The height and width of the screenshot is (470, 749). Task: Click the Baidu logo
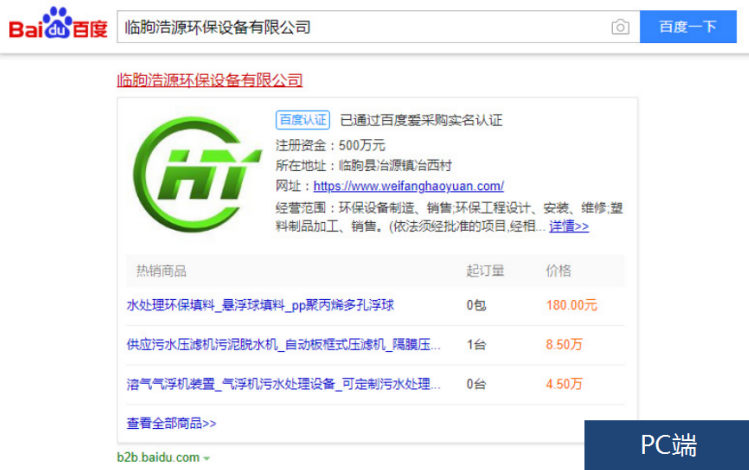(58, 23)
